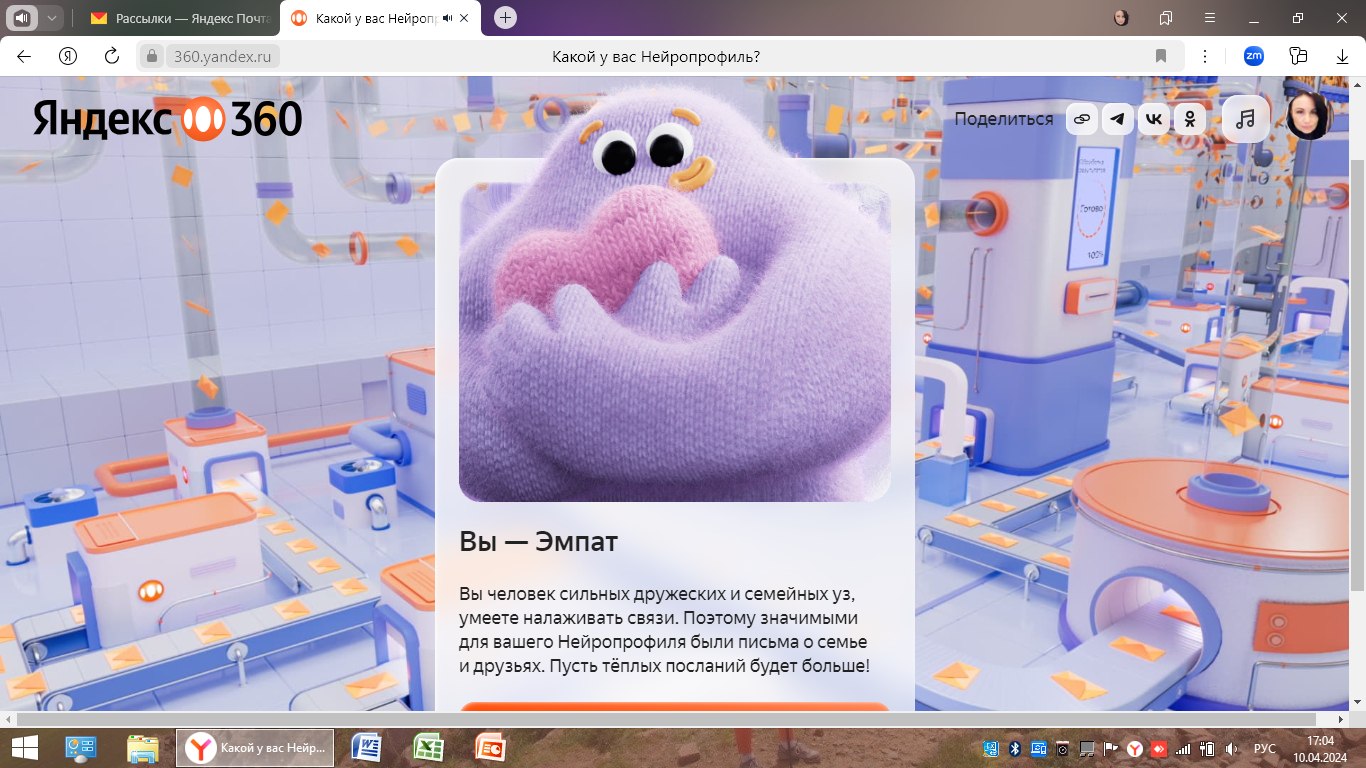The image size is (1366, 768).
Task: Copy the share link via chain icon
Action: pyautogui.click(x=1081, y=119)
